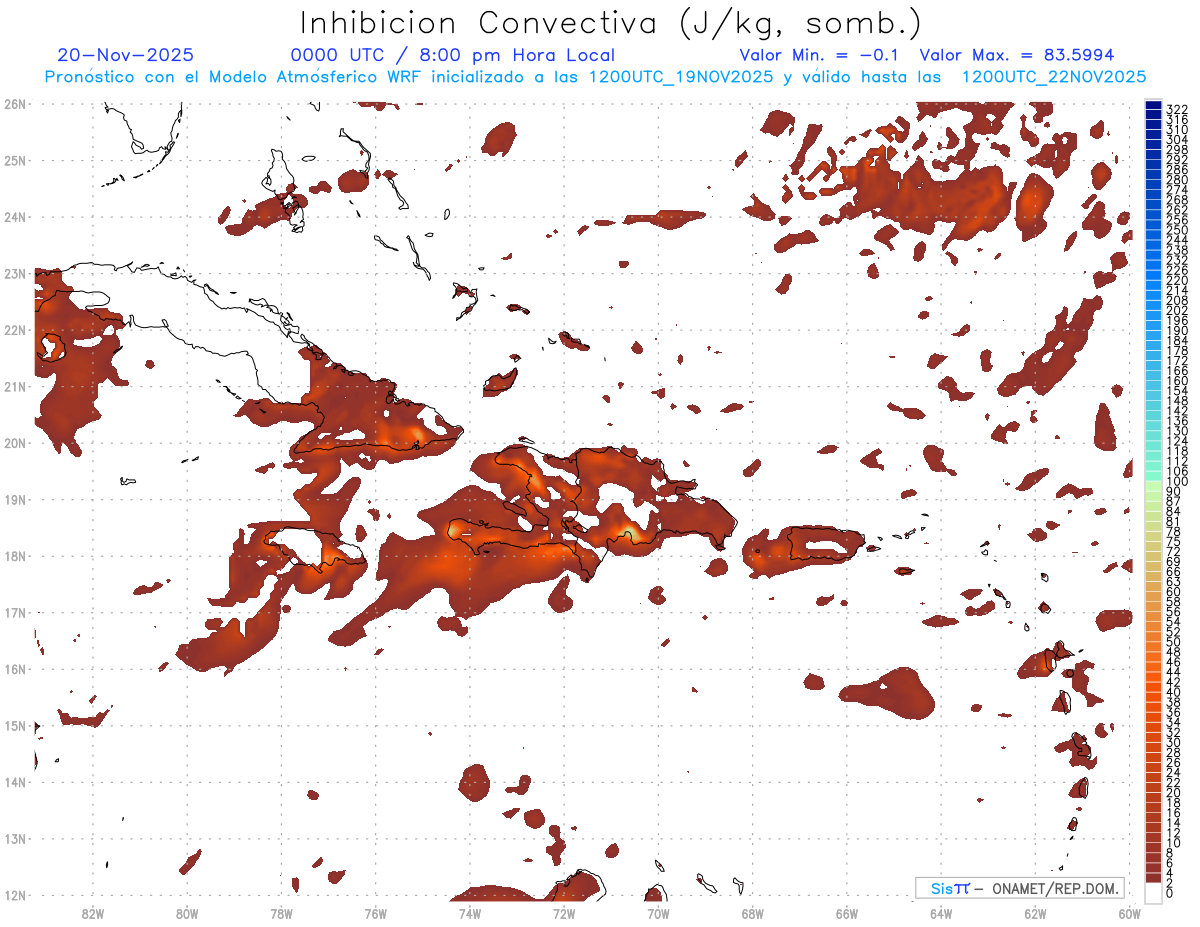This screenshot has width=1200, height=927.
Task: Click the "13N" latitude label
Action: pyautogui.click(x=15, y=838)
